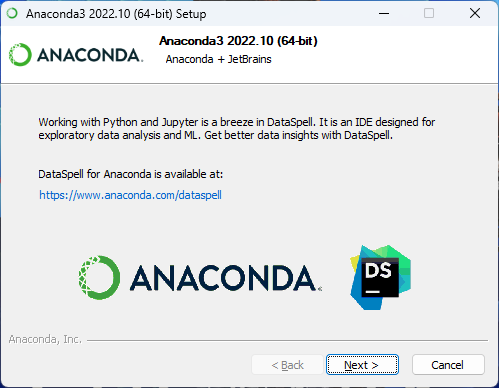This screenshot has height=388, width=499.
Task: Click the small ANACONDA wordmark in header
Action: 90,55
